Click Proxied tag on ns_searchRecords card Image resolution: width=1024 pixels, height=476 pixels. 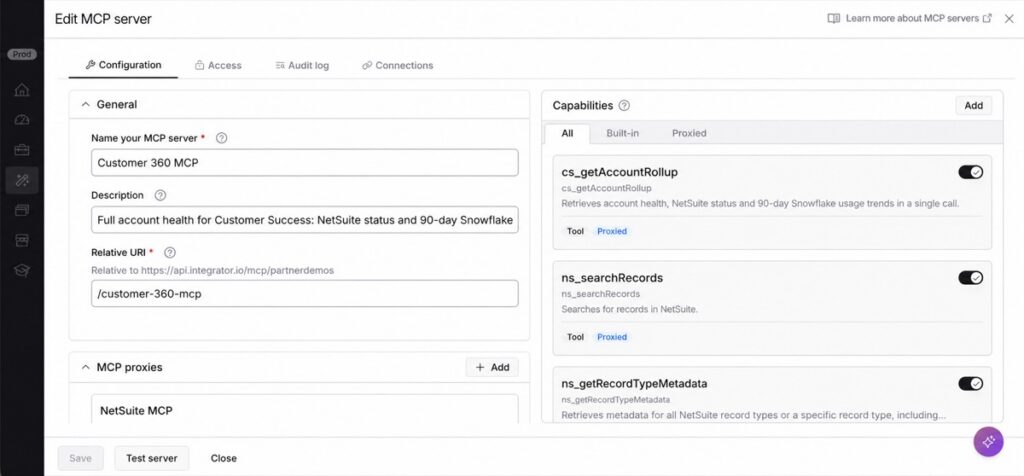coord(612,337)
